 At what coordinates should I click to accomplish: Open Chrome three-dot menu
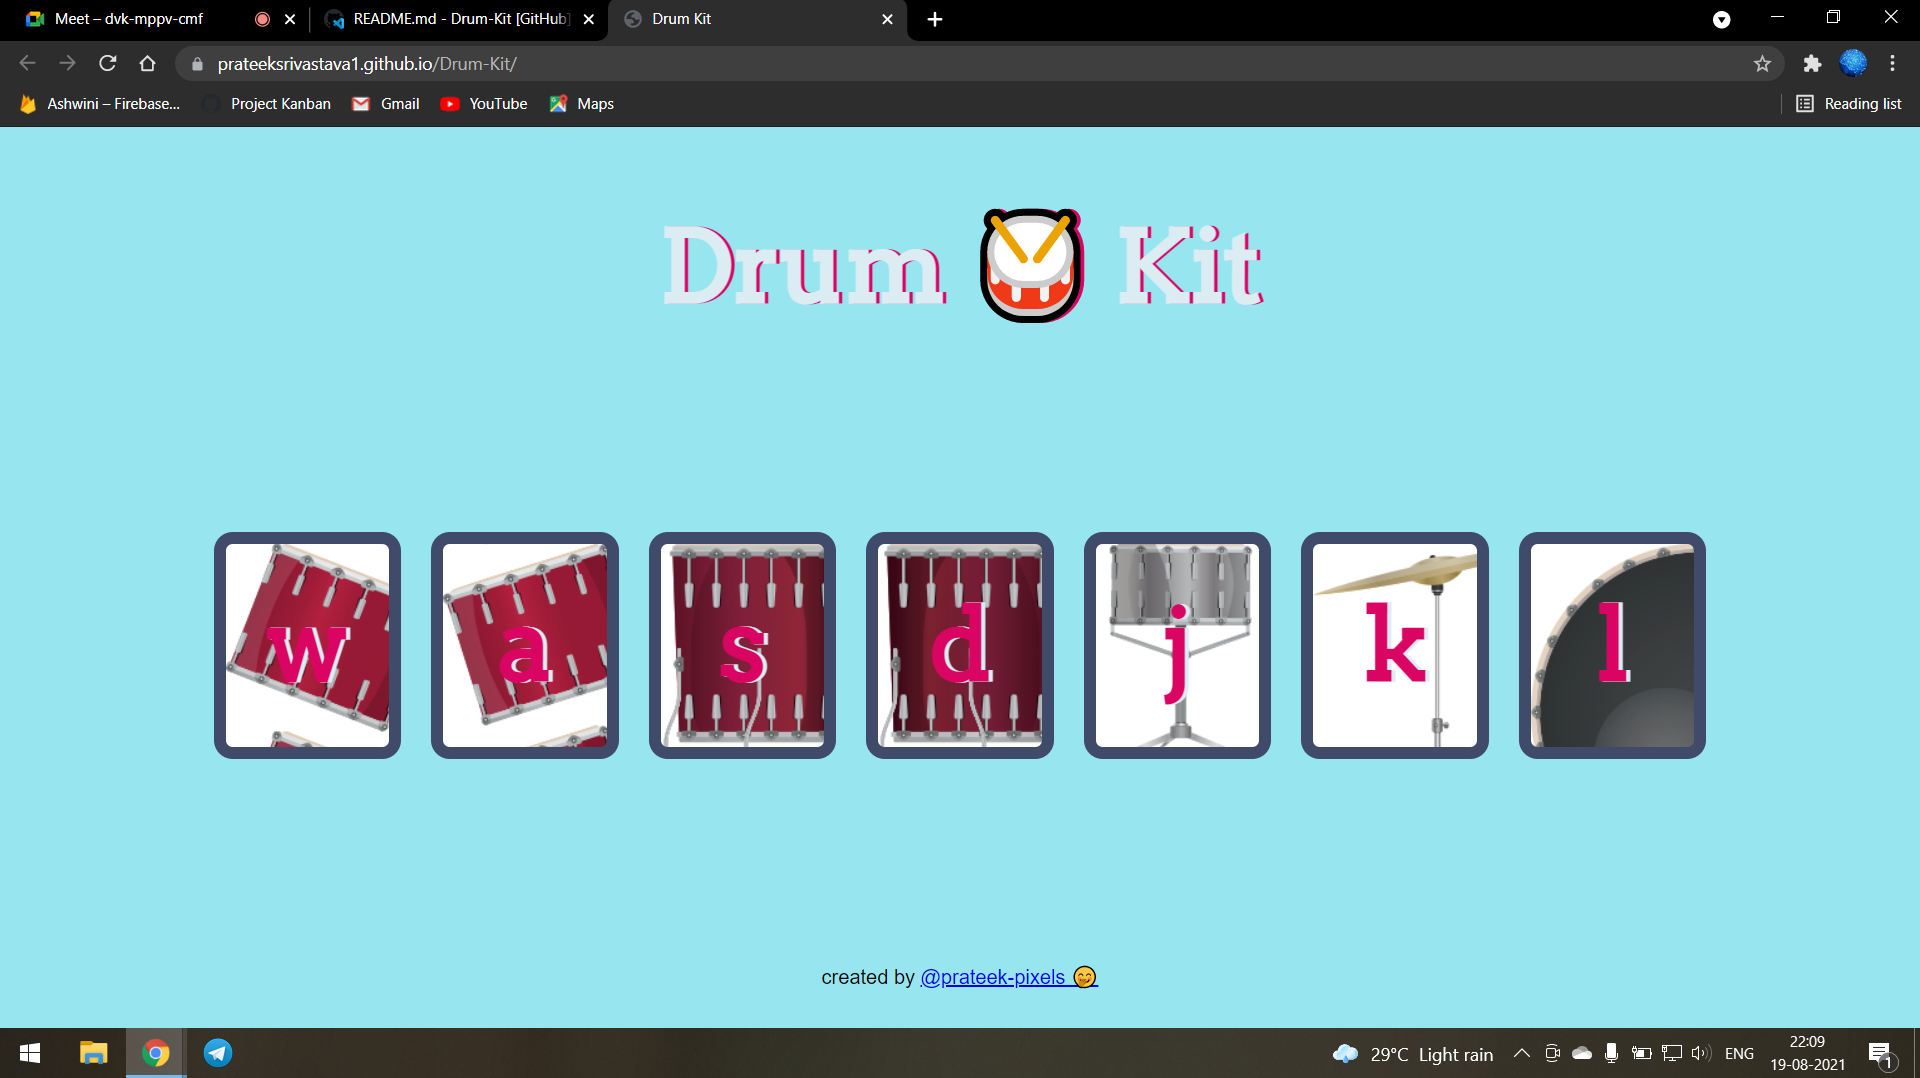[x=1892, y=64]
